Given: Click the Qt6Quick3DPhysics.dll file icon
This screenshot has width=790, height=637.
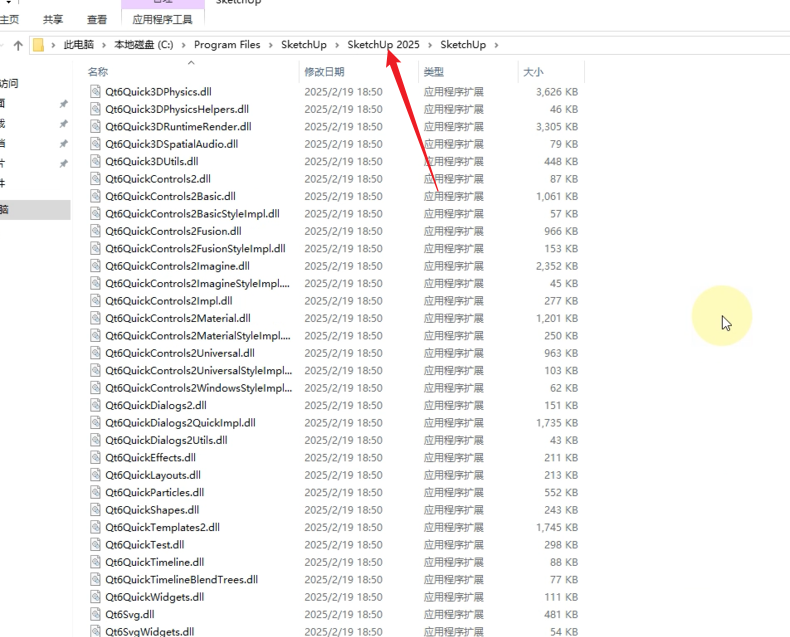Looking at the screenshot, I should (95, 91).
